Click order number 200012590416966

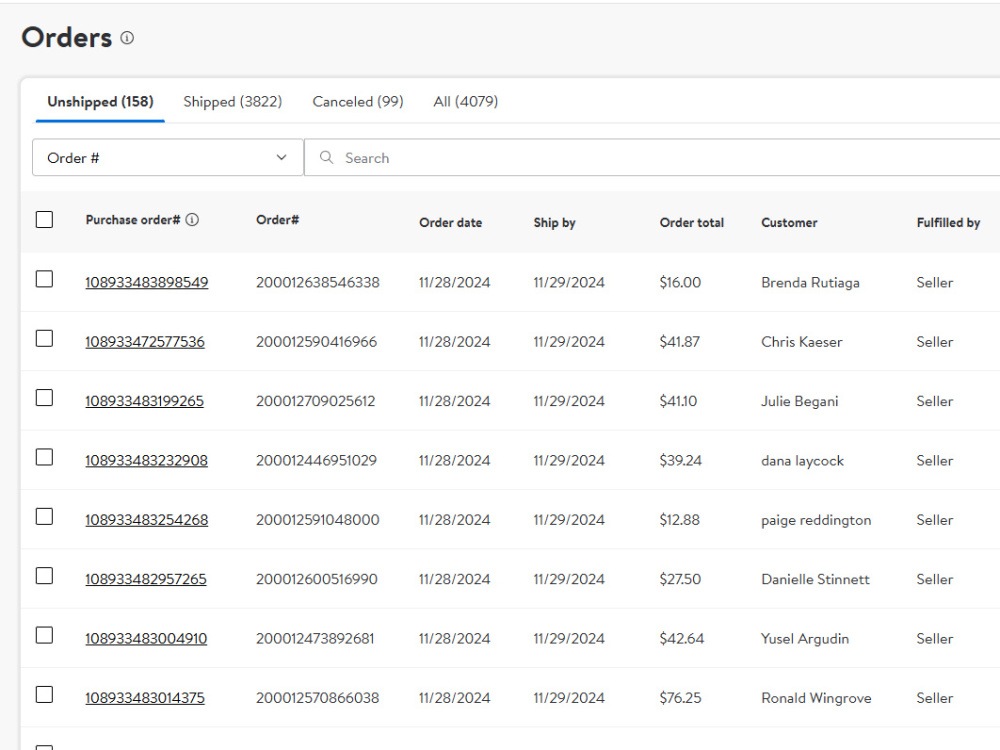pos(316,342)
